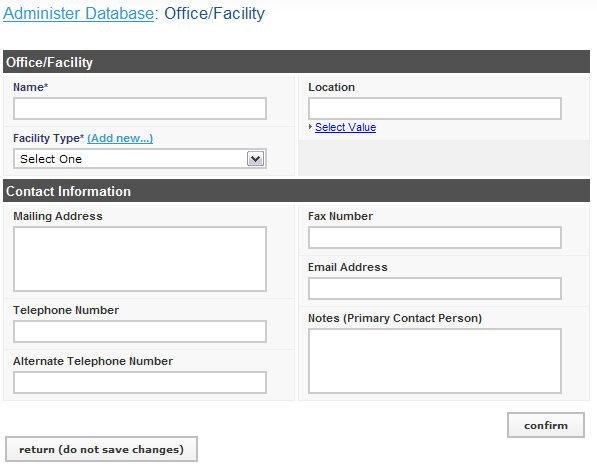Viewport: 597px width, 470px height.
Task: Expand the Select Value triangle arrow
Action: [x=310, y=126]
